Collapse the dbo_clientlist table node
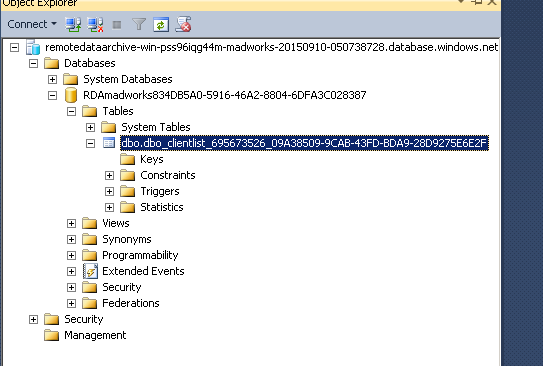 (90, 143)
